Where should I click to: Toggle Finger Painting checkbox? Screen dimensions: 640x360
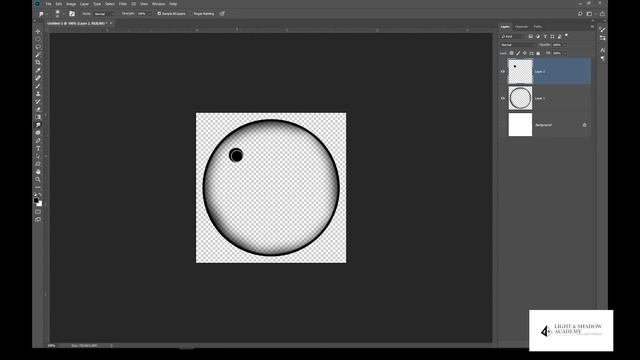191,13
